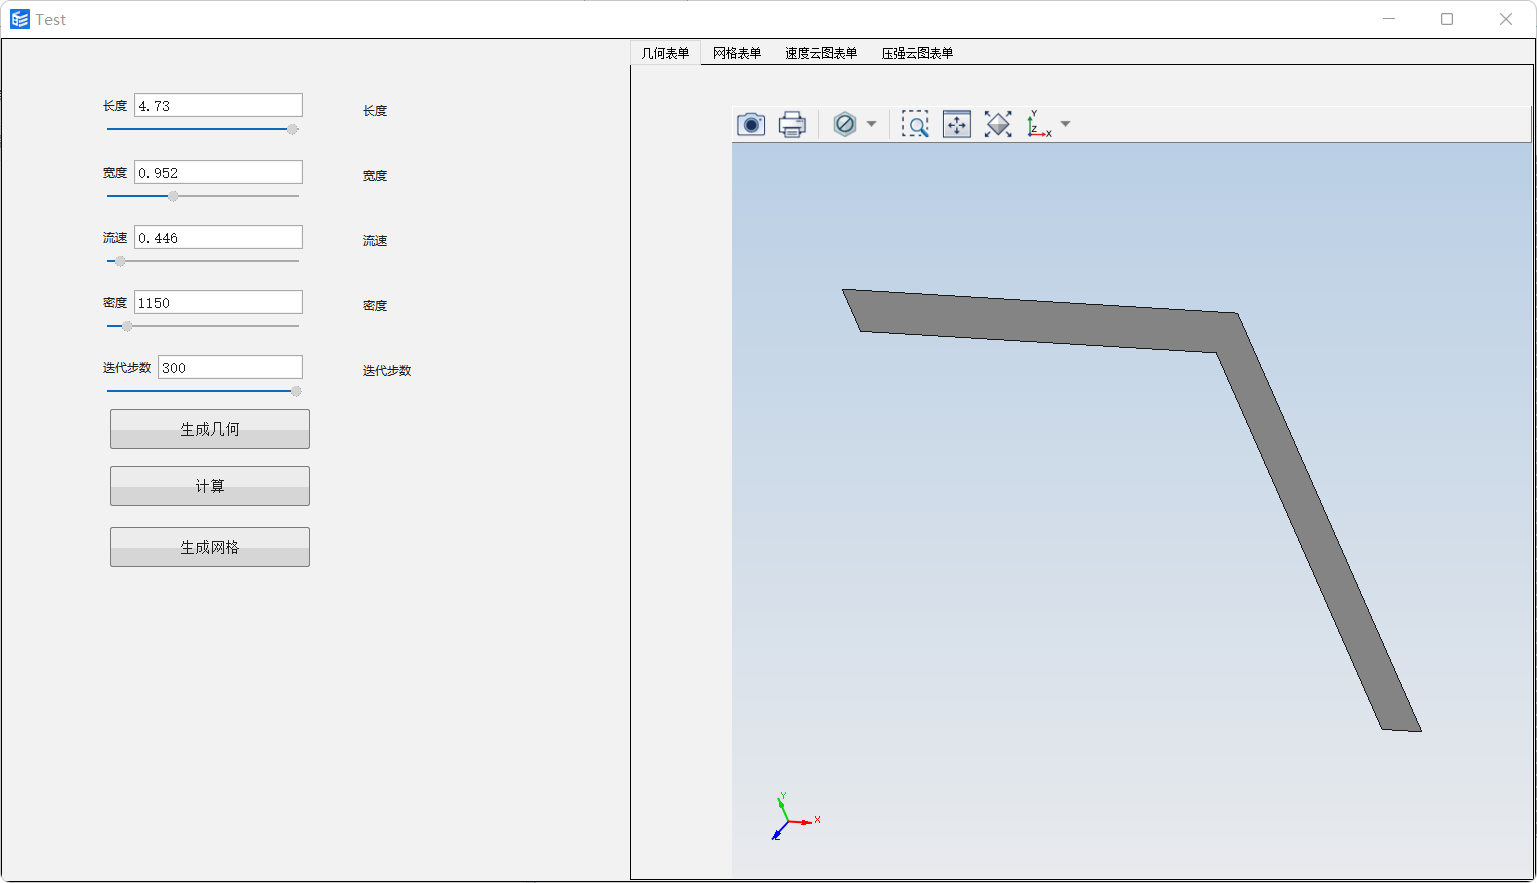Click the Test app icon in the title bar
This screenshot has width=1537, height=883.
pos(20,19)
